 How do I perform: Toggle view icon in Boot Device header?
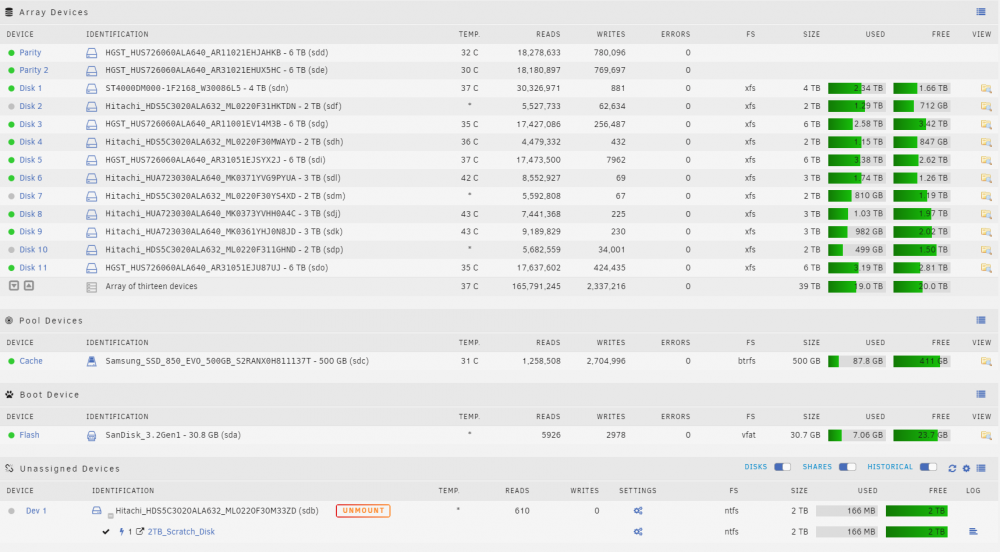click(x=981, y=395)
